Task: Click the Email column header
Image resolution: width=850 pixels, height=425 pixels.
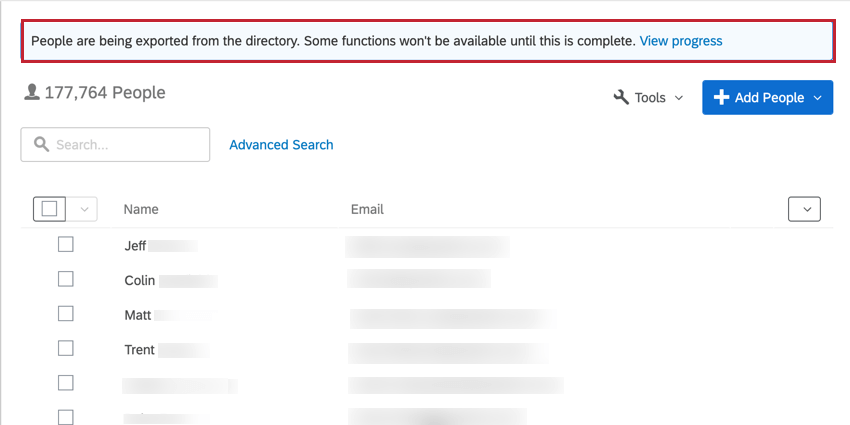Action: [367, 209]
